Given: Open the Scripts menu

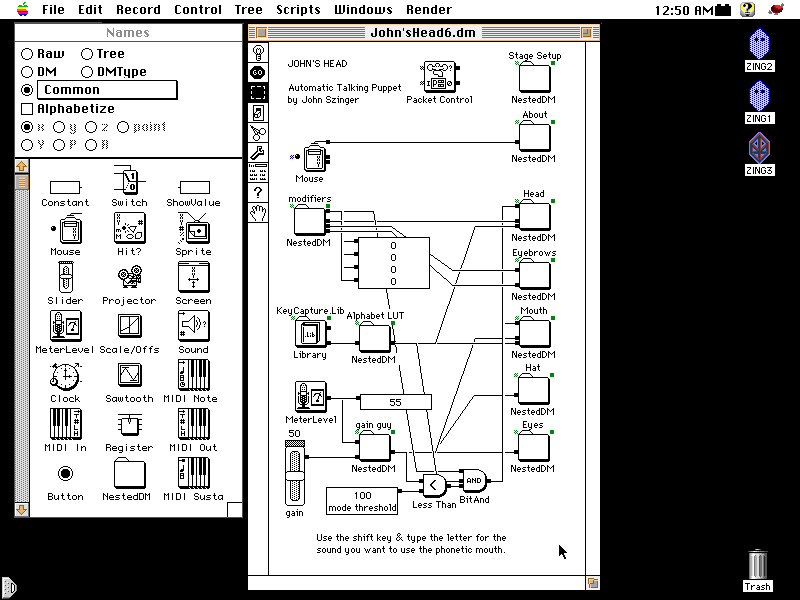Looking at the screenshot, I should pos(298,10).
